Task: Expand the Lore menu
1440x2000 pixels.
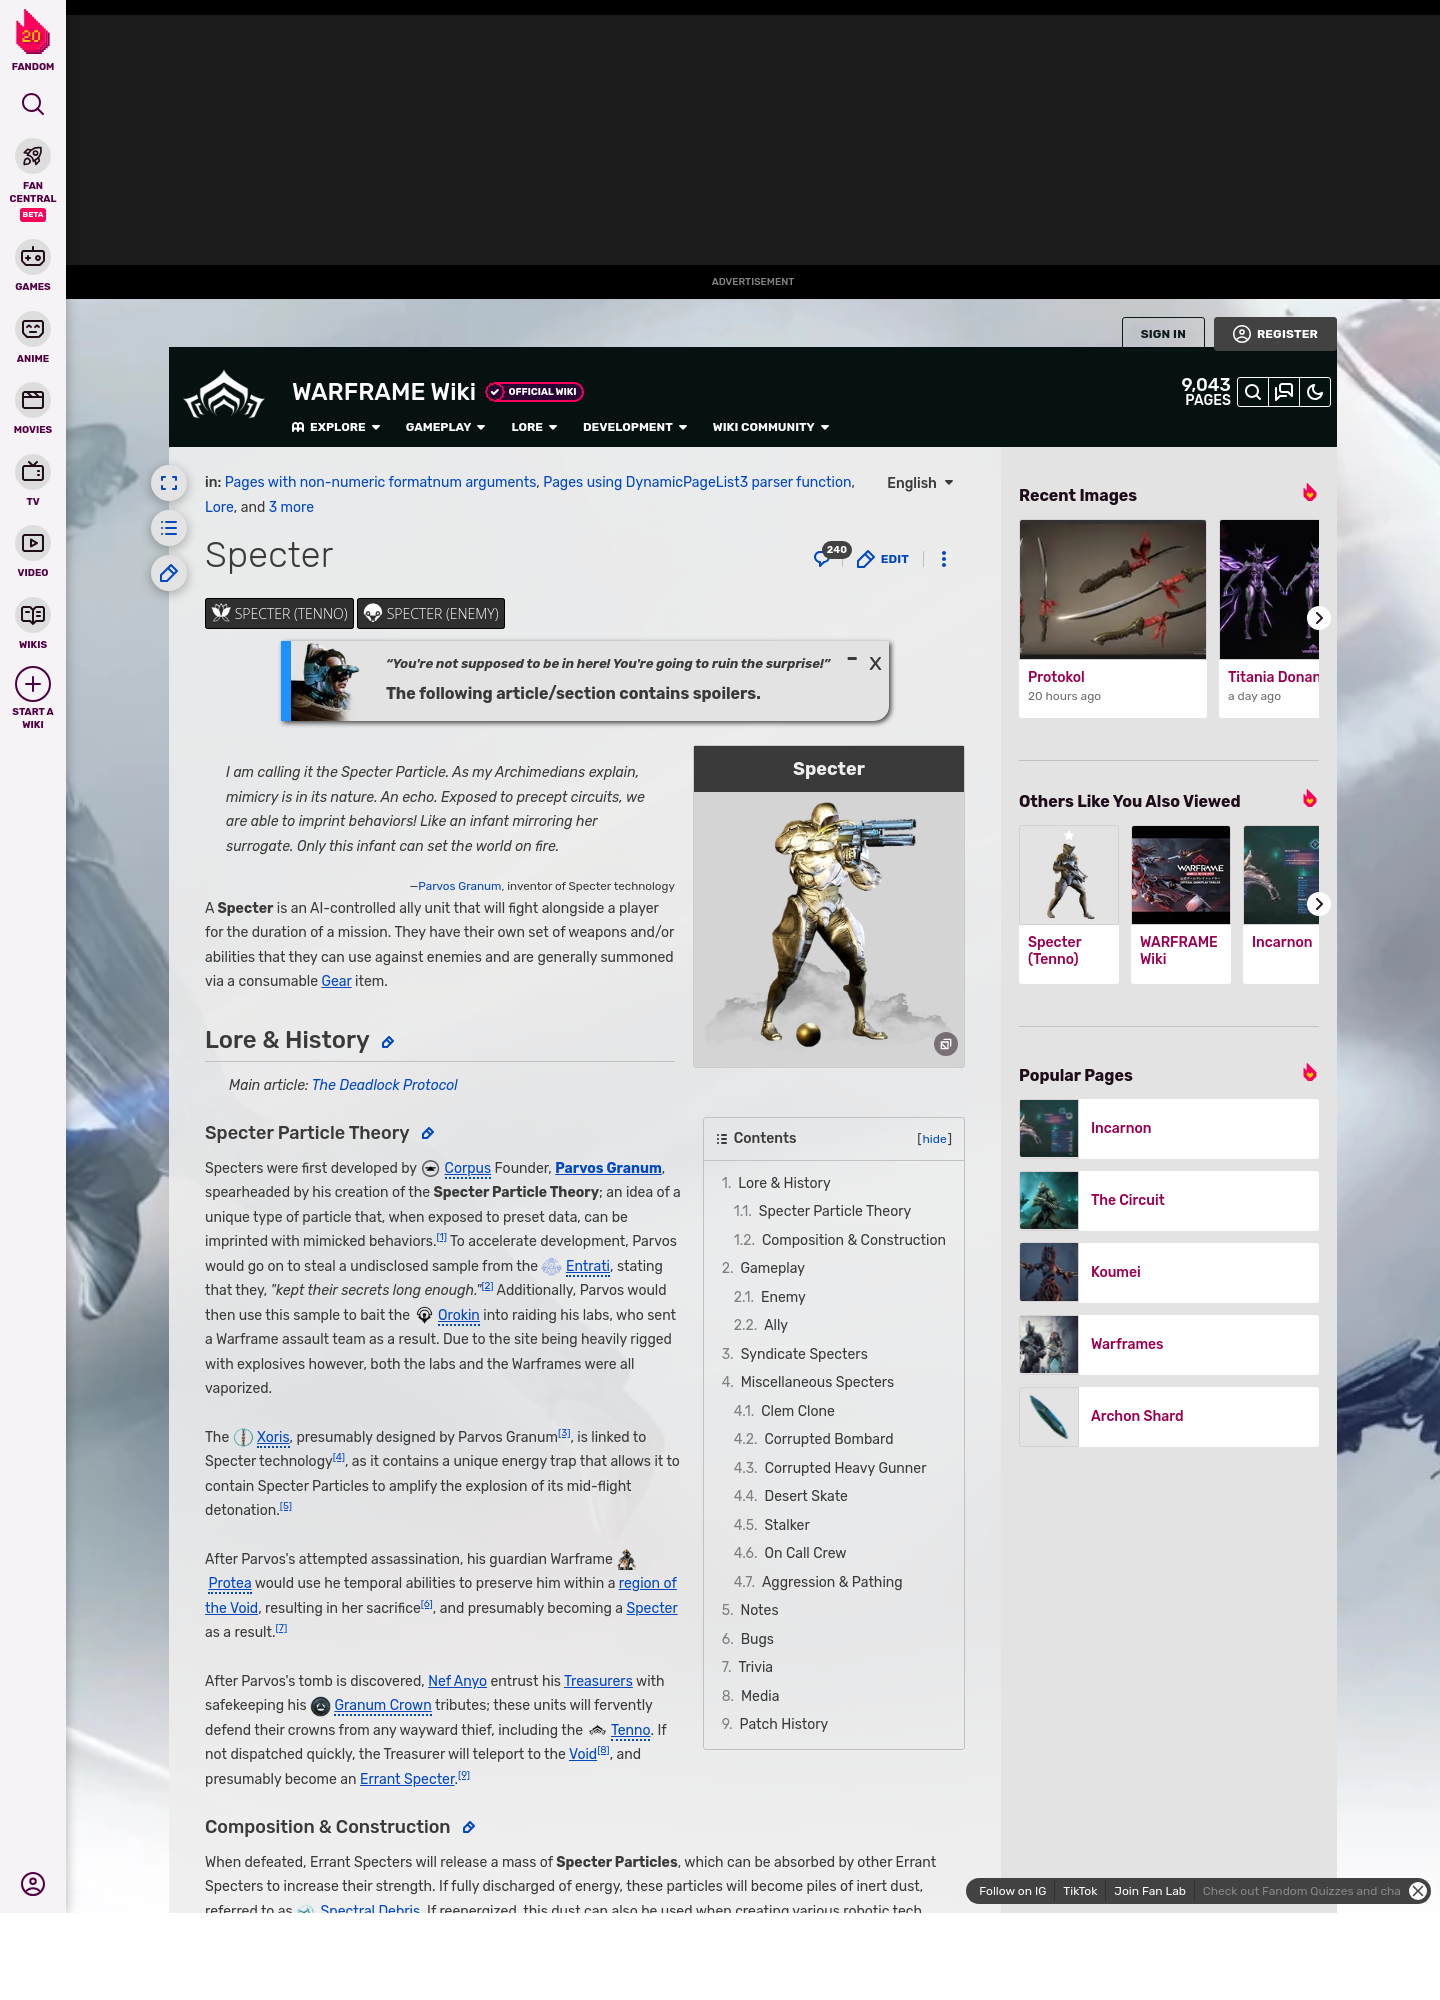Action: coord(534,427)
